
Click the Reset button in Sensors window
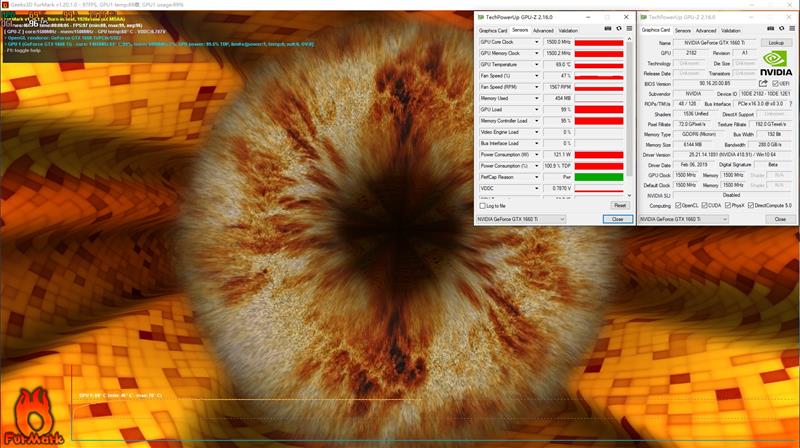tap(619, 205)
